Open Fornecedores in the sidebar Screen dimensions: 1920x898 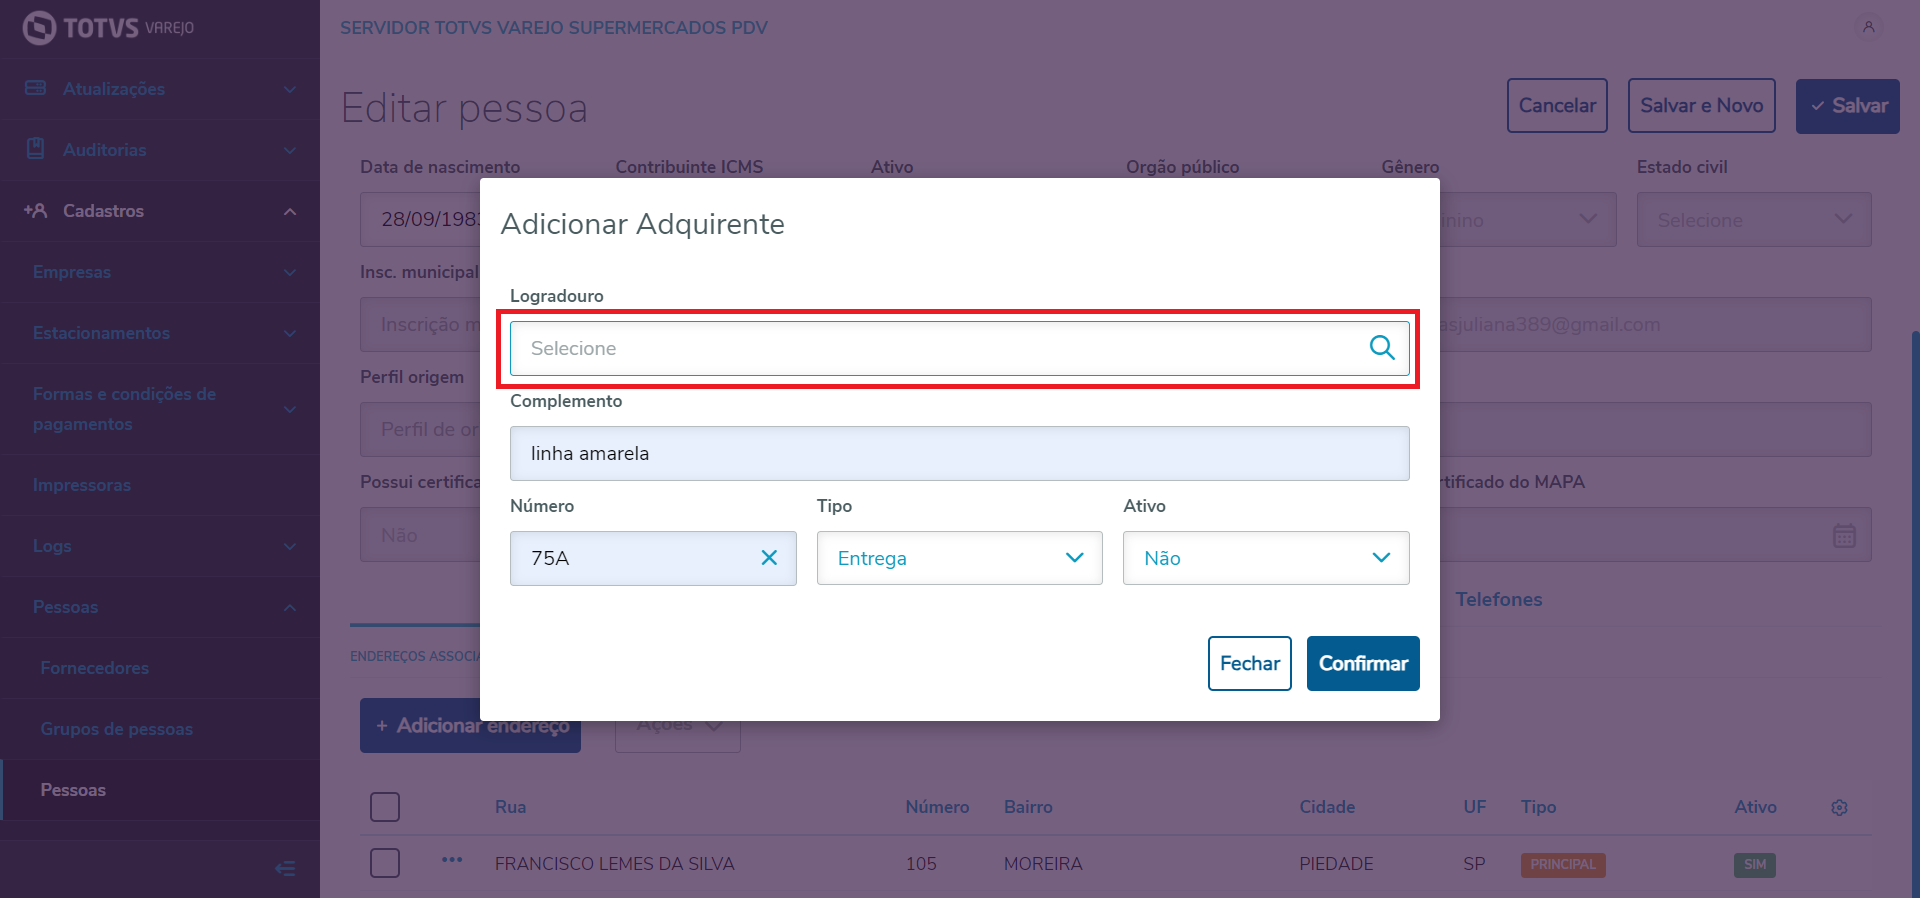coord(95,668)
